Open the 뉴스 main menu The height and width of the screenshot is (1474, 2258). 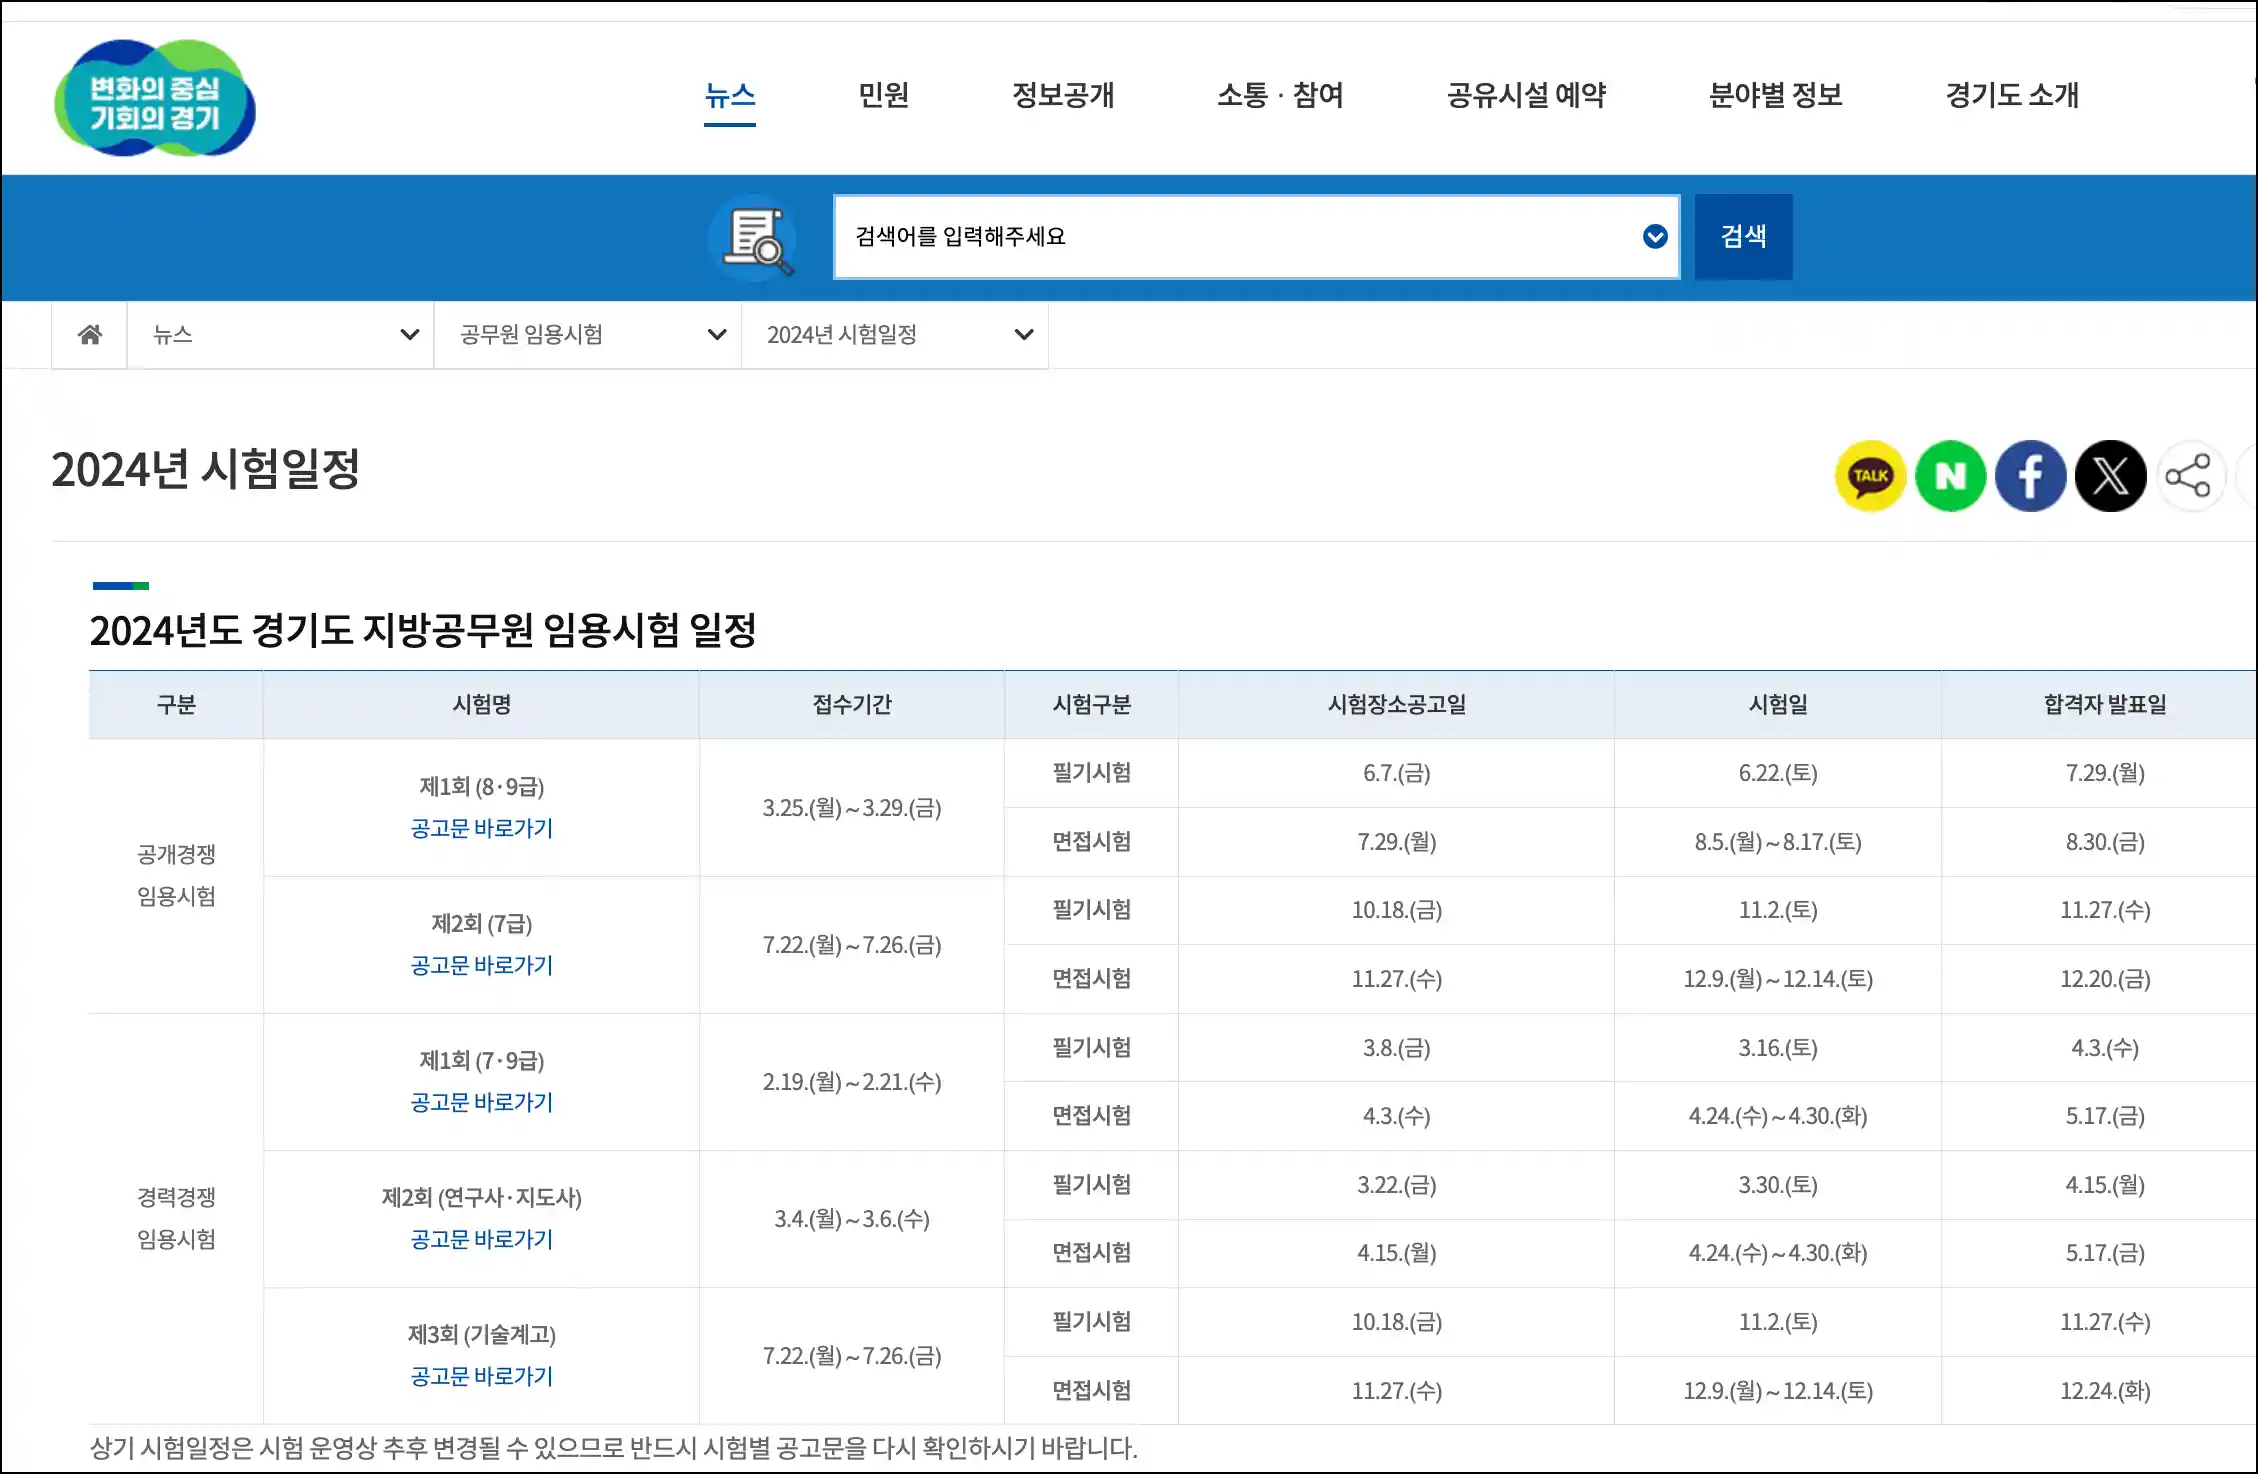729,95
